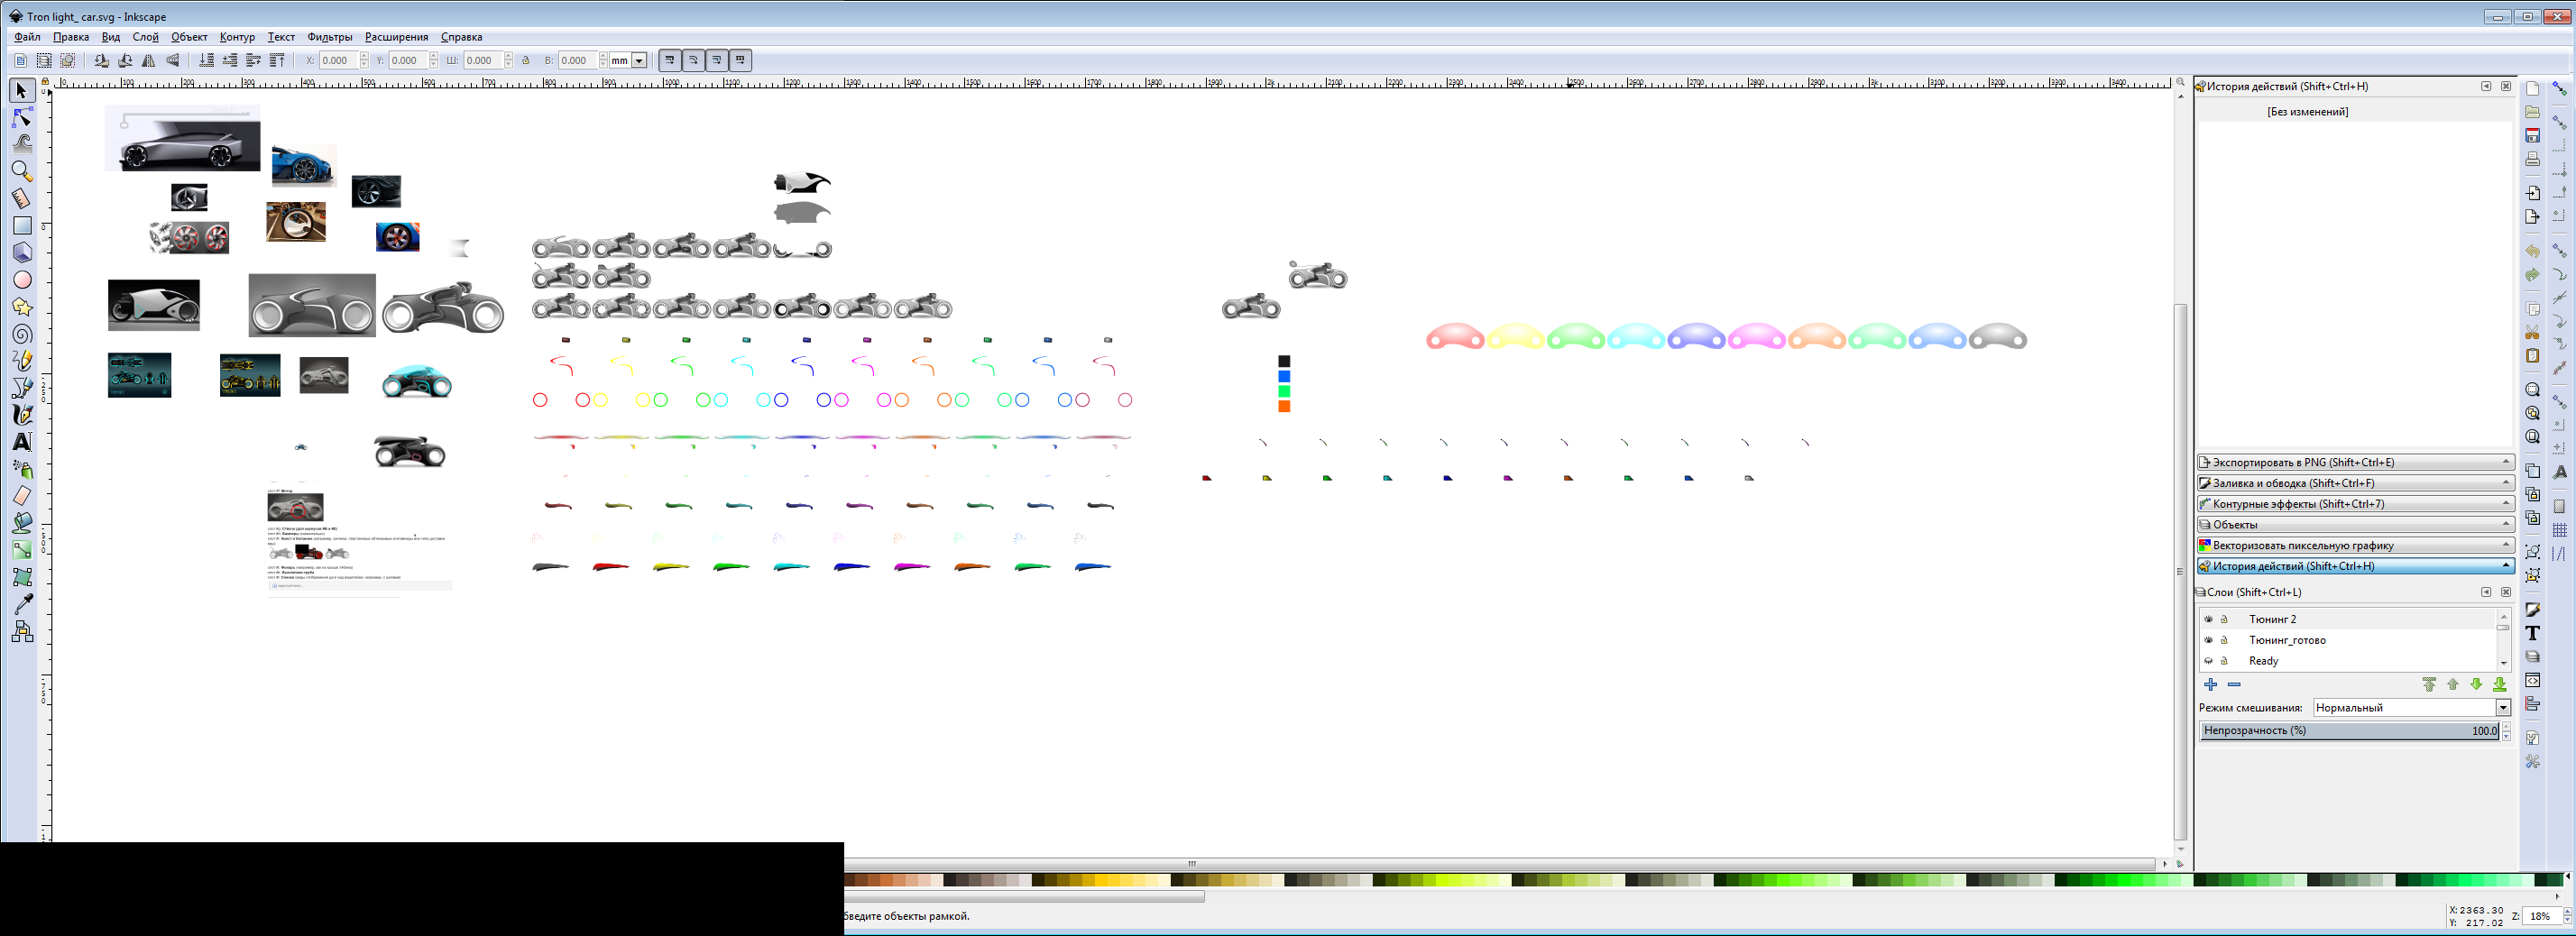Click the Объекты panel header
Image resolution: width=2576 pixels, height=936 pixels.
(x=2354, y=525)
